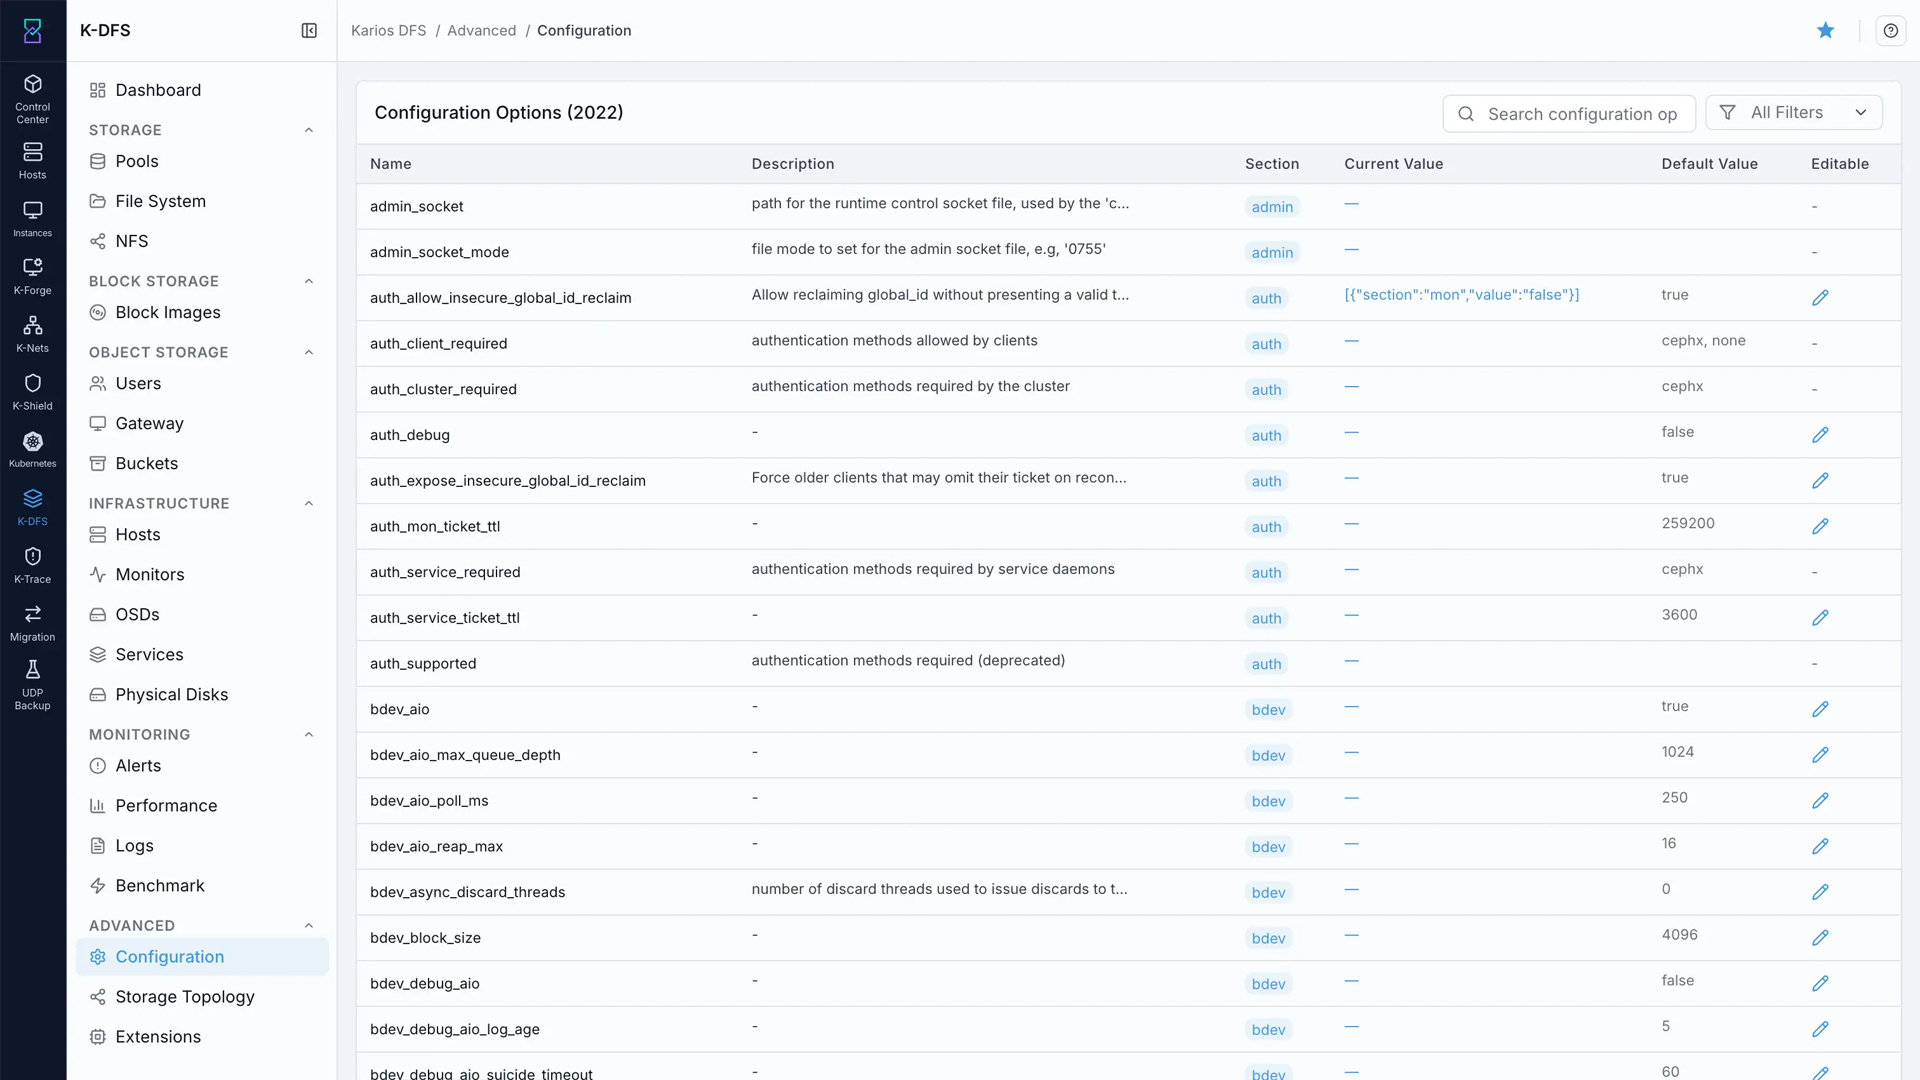Open Buckets in the sidebar
This screenshot has width=1920, height=1080.
coord(202,463)
